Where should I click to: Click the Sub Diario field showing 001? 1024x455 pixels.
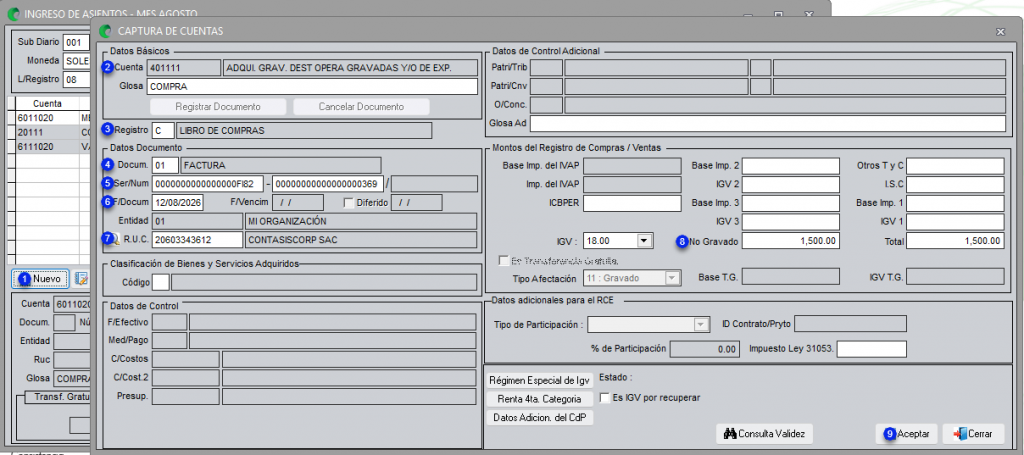click(76, 42)
